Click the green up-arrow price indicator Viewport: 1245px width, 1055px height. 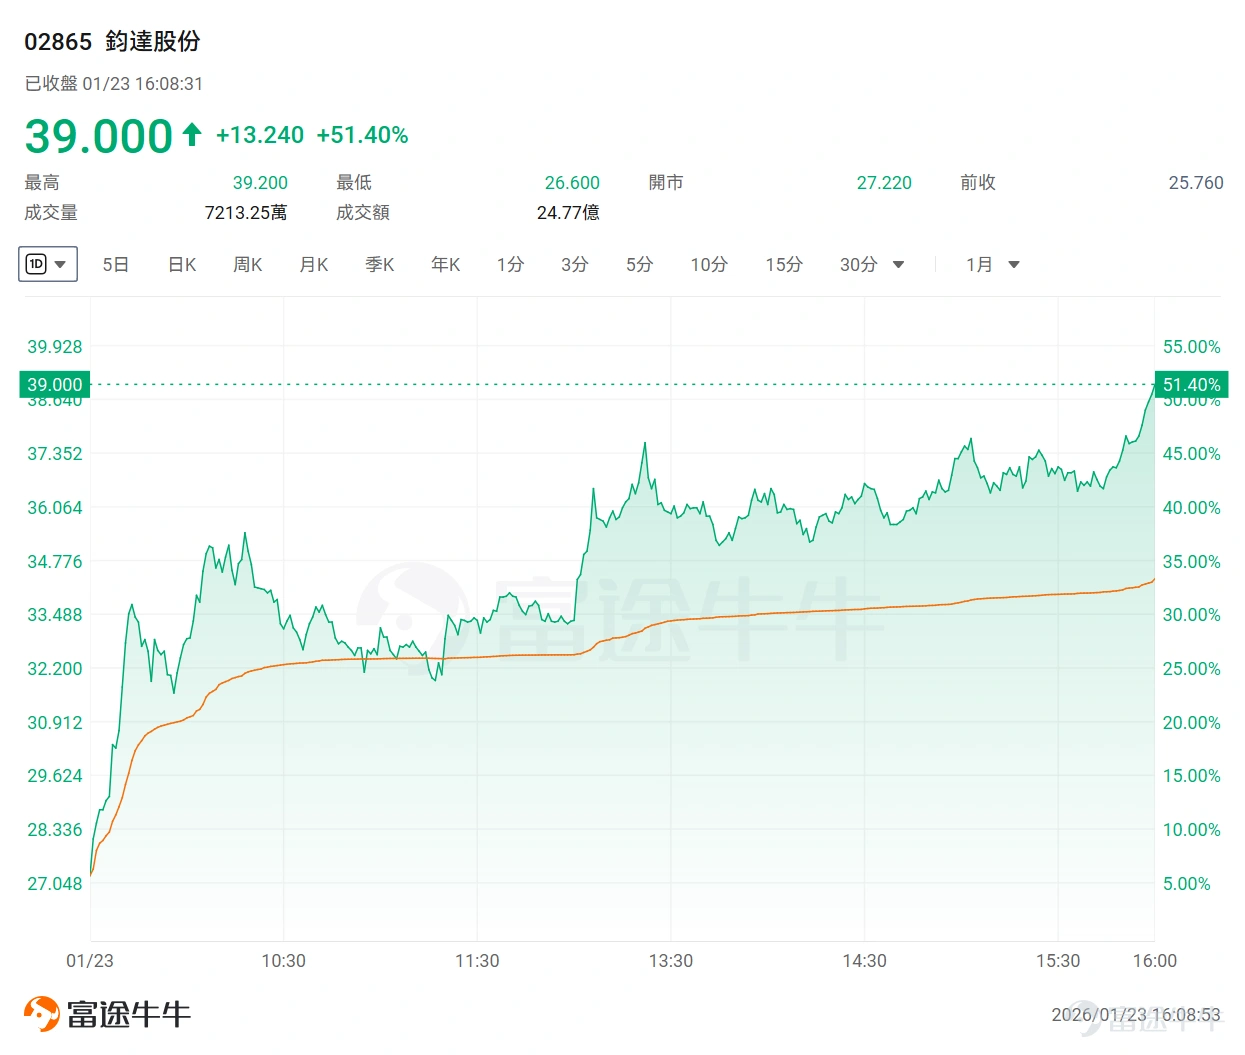(192, 133)
